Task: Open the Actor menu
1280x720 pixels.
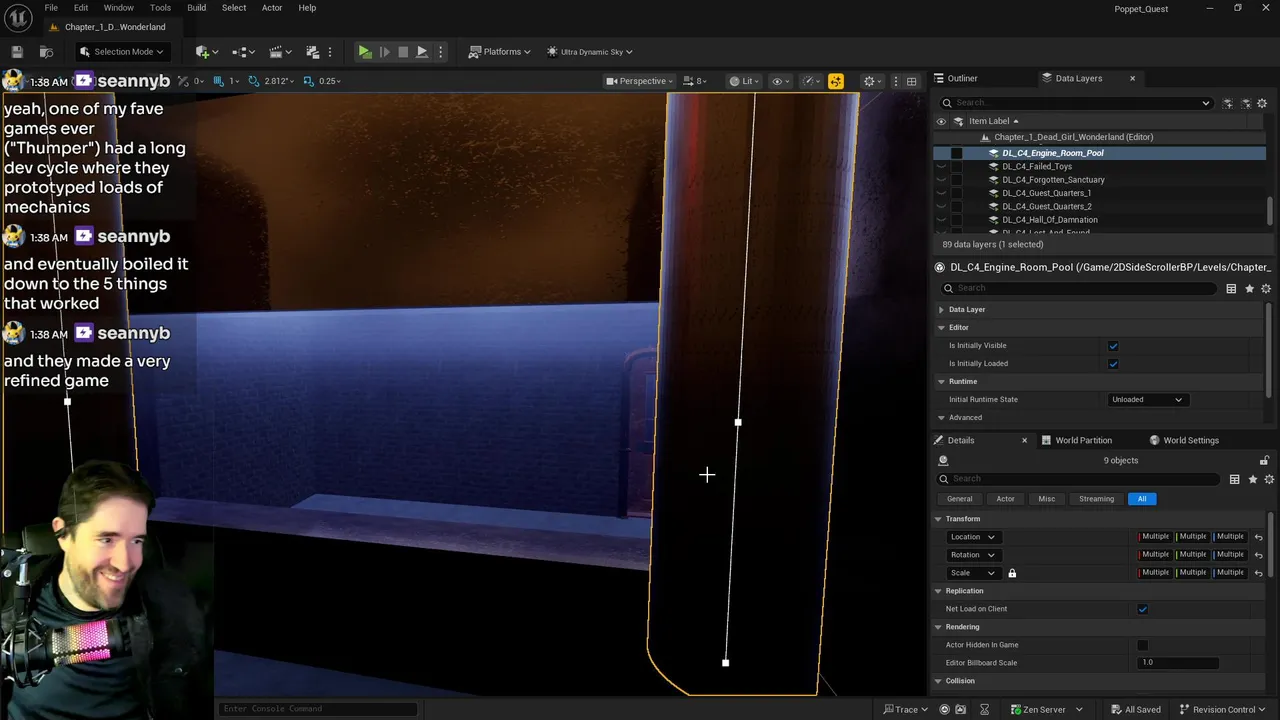Action: coord(272,8)
